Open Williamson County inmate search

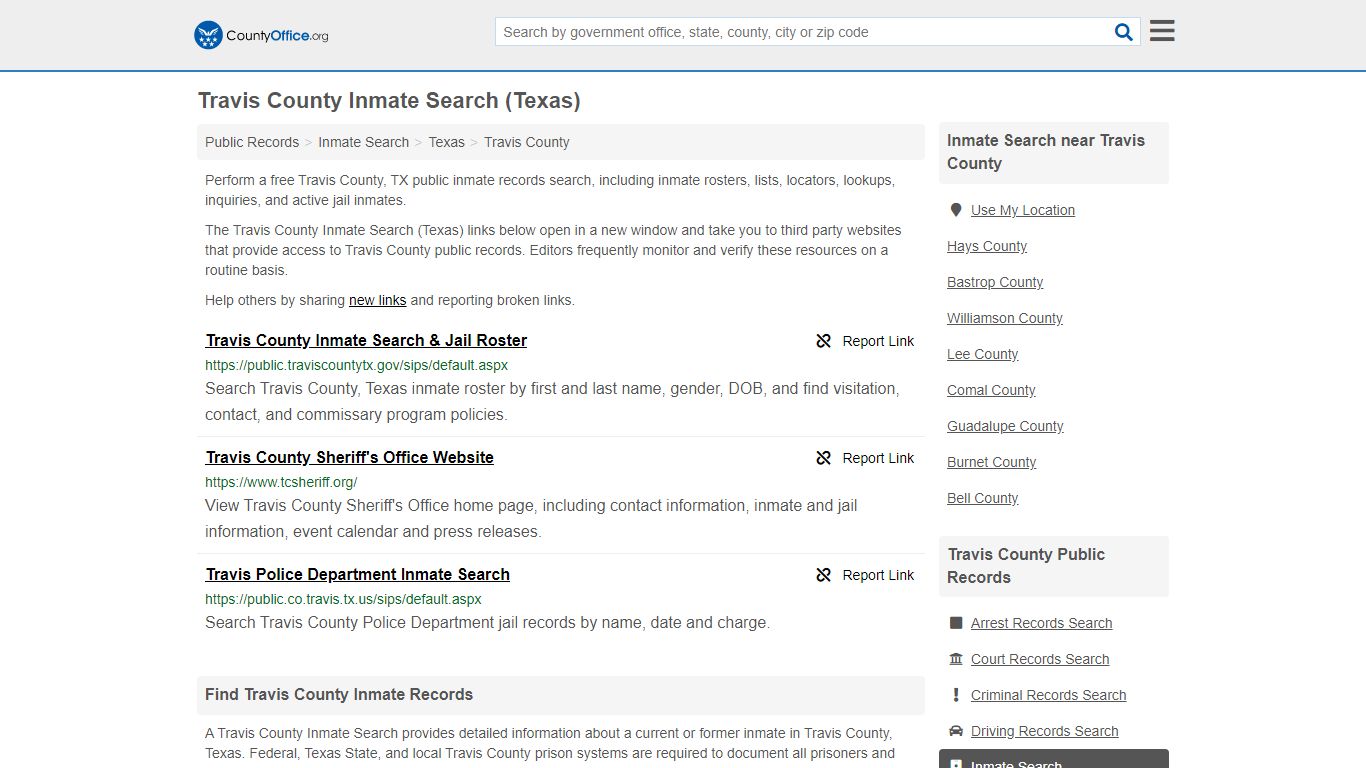[x=1005, y=318]
